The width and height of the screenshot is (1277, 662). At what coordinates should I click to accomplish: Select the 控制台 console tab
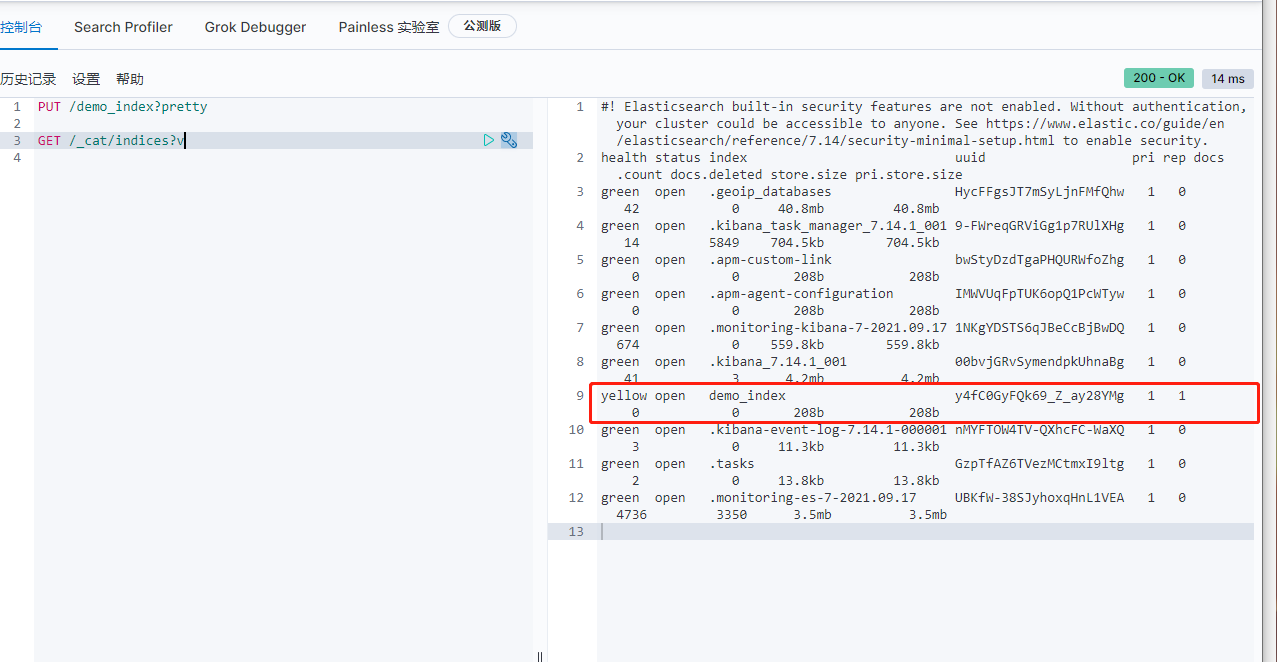21,27
